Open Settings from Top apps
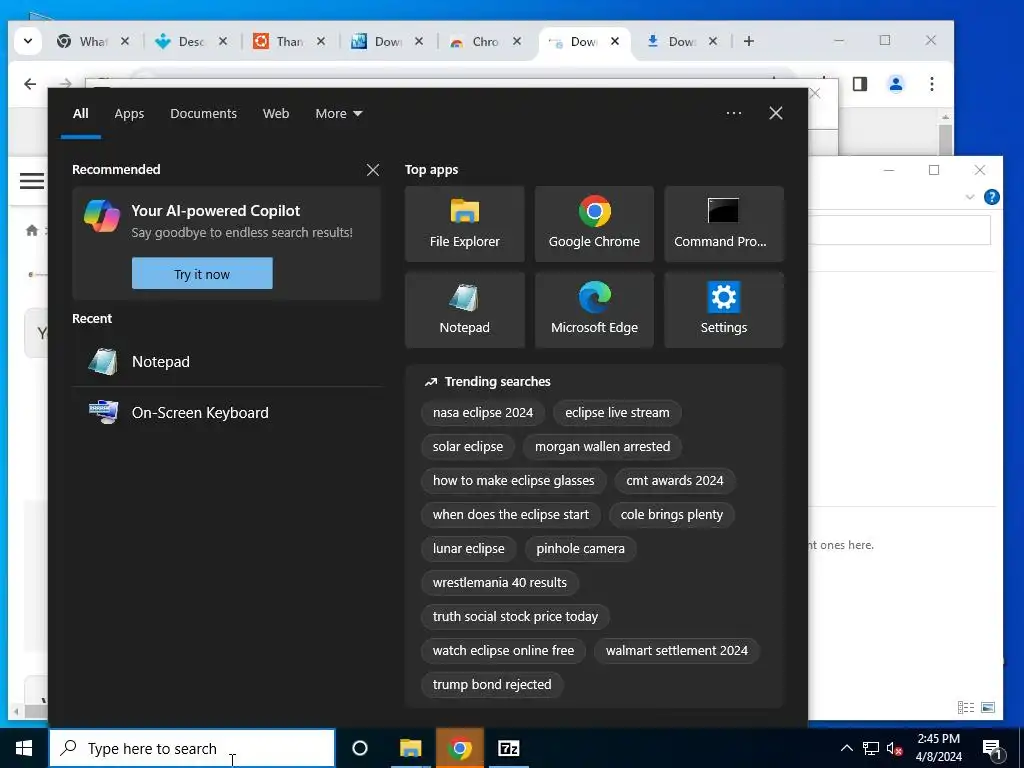This screenshot has height=768, width=1024. pos(724,310)
